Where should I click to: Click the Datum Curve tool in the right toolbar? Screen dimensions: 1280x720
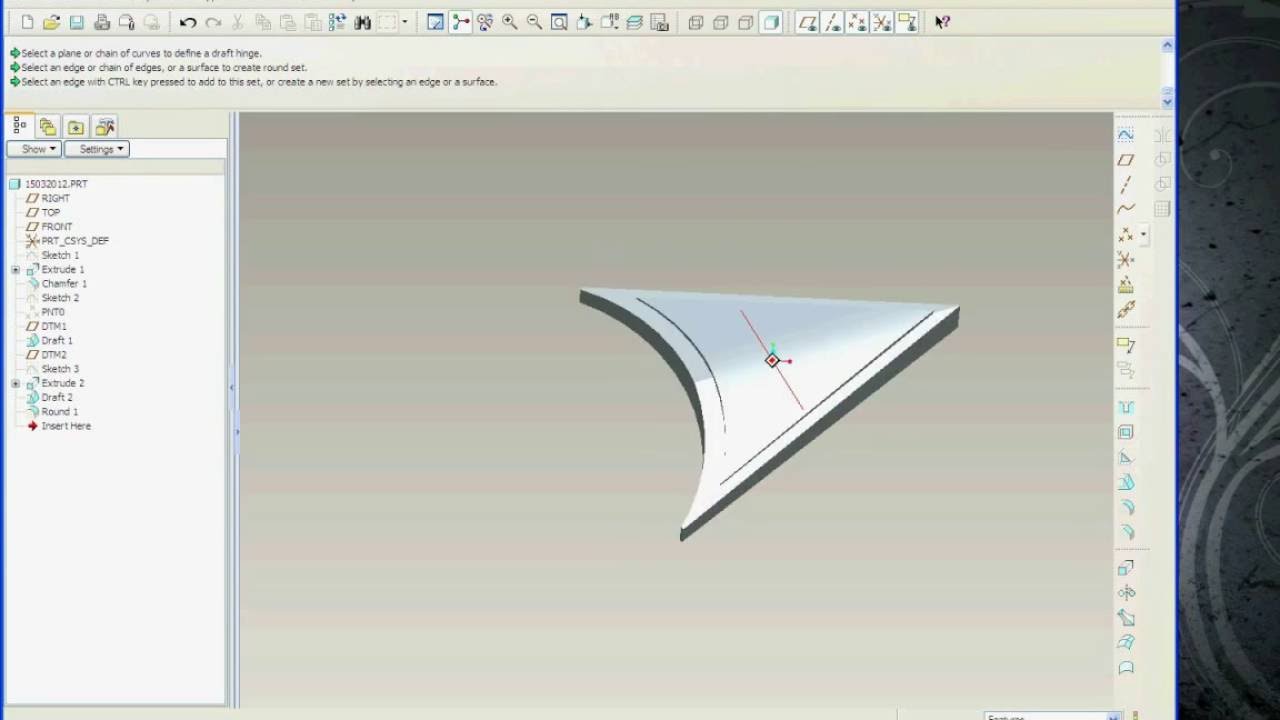(x=1126, y=210)
